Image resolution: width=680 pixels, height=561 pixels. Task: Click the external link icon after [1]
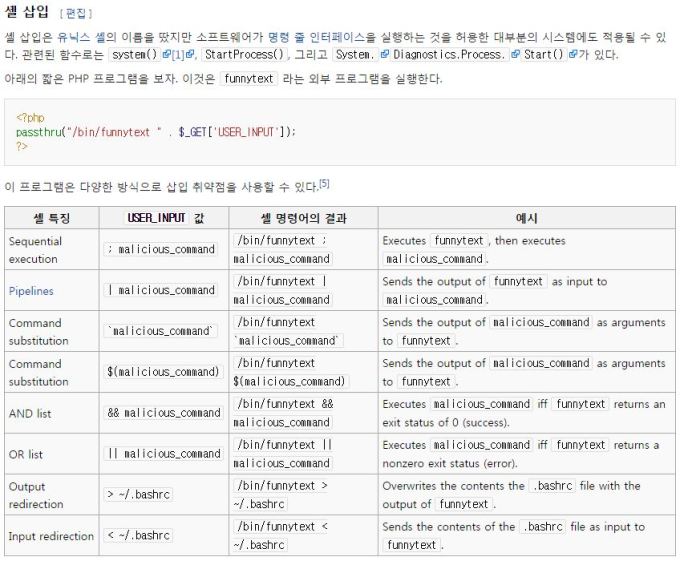click(x=189, y=55)
